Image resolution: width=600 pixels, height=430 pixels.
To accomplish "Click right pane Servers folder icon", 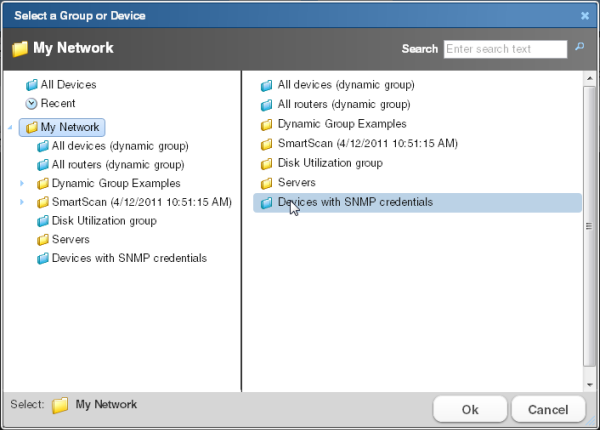I will coord(266,182).
